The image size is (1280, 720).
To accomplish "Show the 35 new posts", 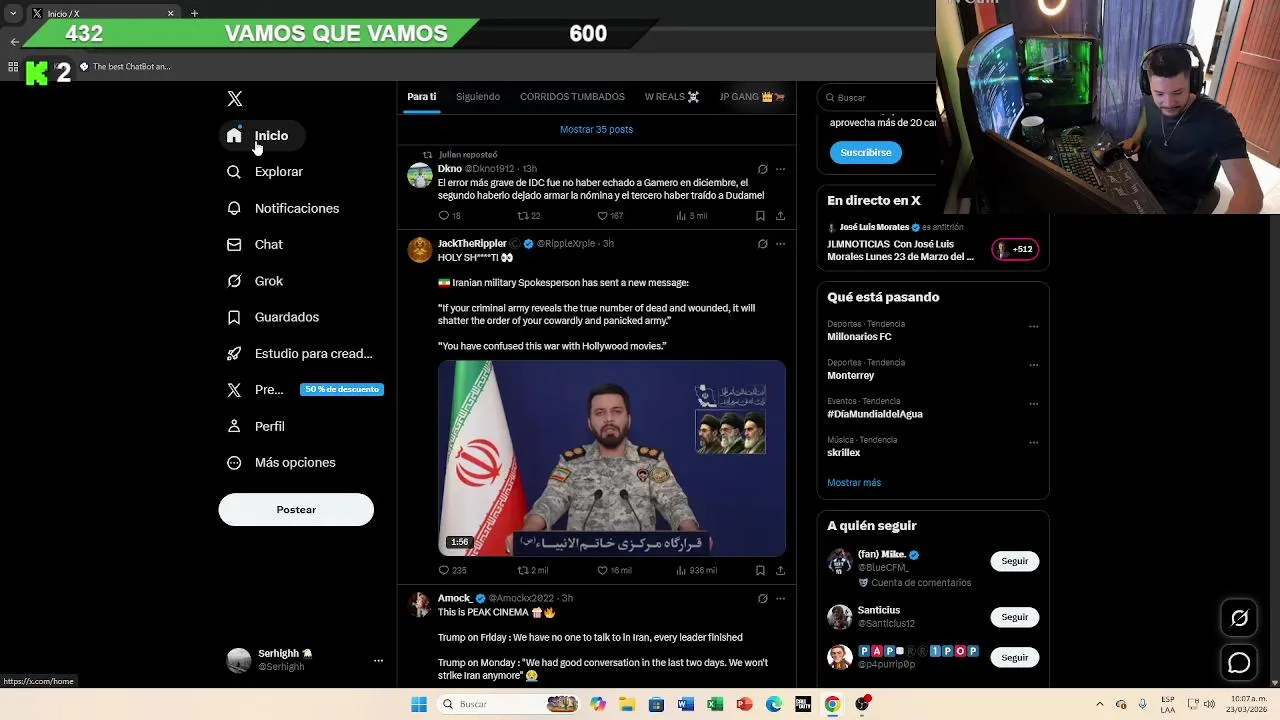I will (596, 129).
